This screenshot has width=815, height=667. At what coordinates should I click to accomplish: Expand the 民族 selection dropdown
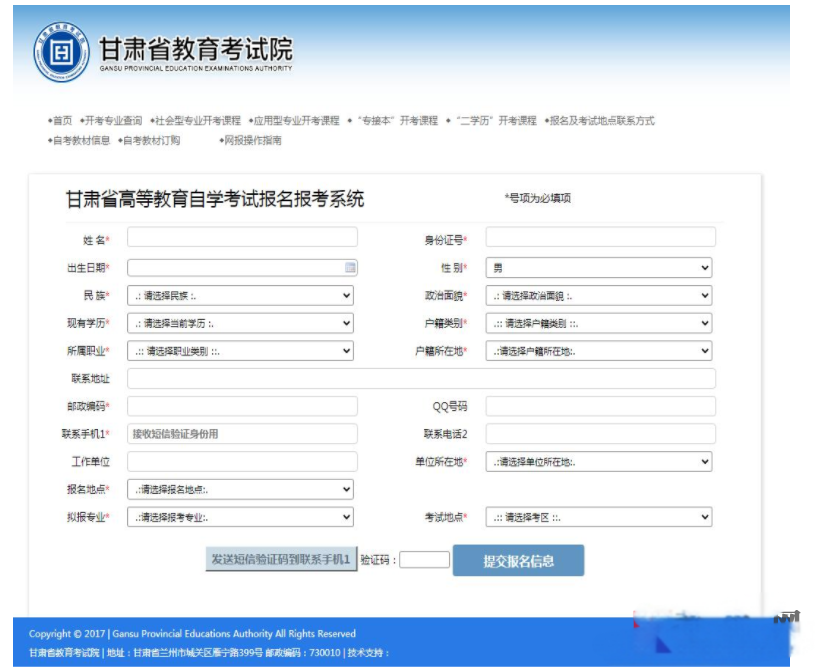point(240,296)
